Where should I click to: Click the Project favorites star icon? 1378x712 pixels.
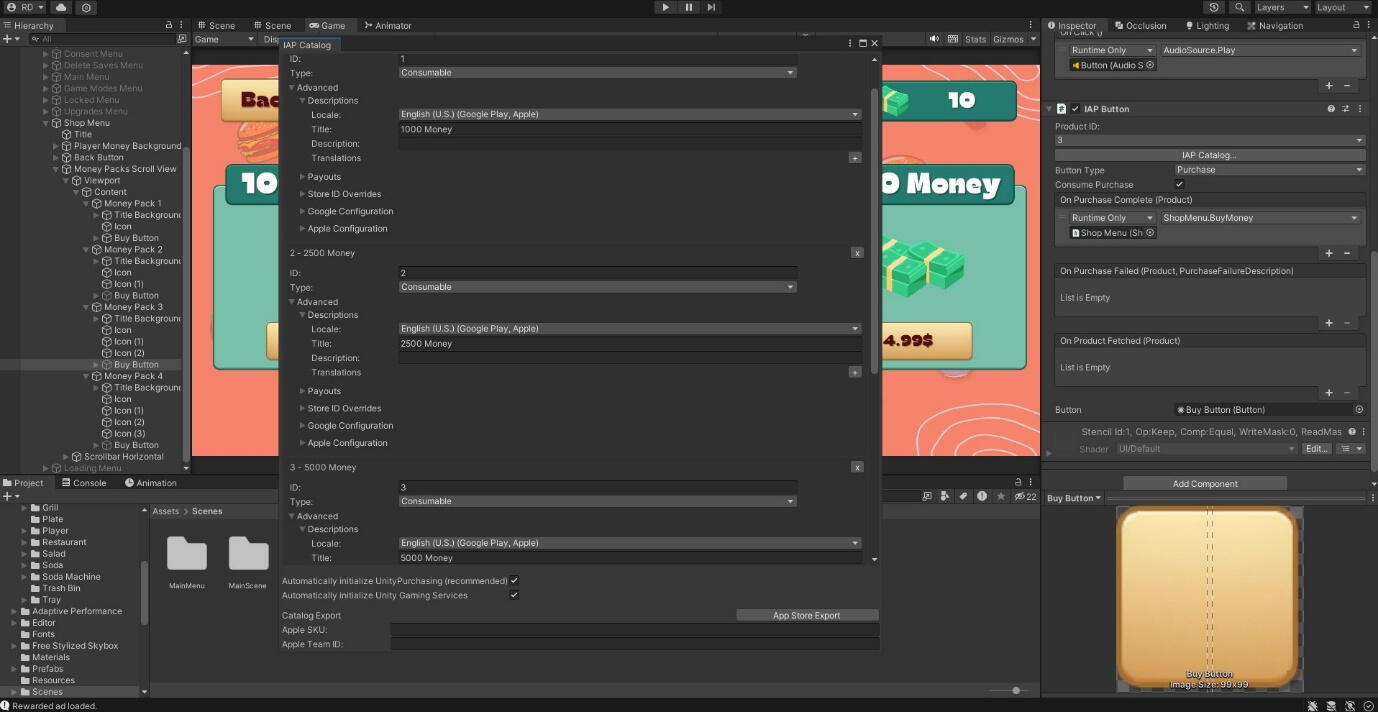(x=1000, y=496)
